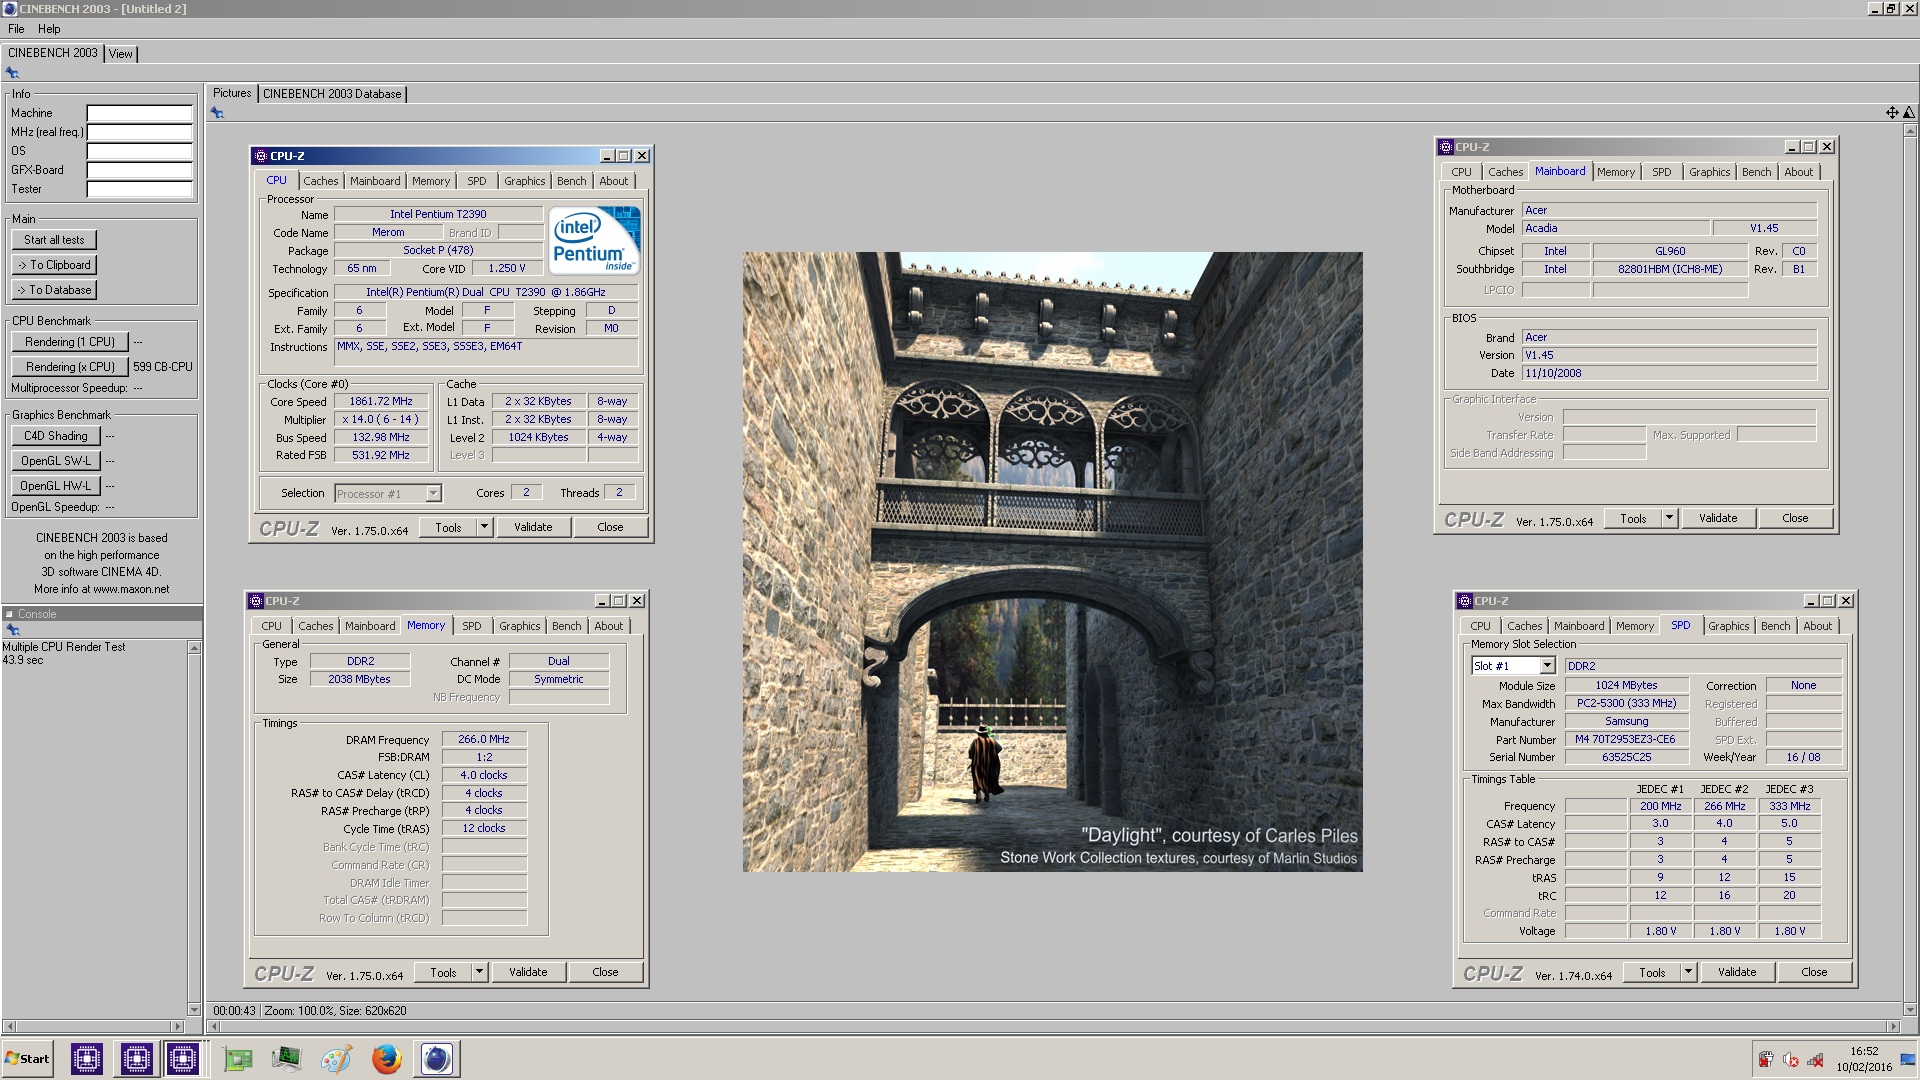Screen dimensions: 1920x1080
Task: Launch Firefox from the taskbar
Action: click(386, 1059)
